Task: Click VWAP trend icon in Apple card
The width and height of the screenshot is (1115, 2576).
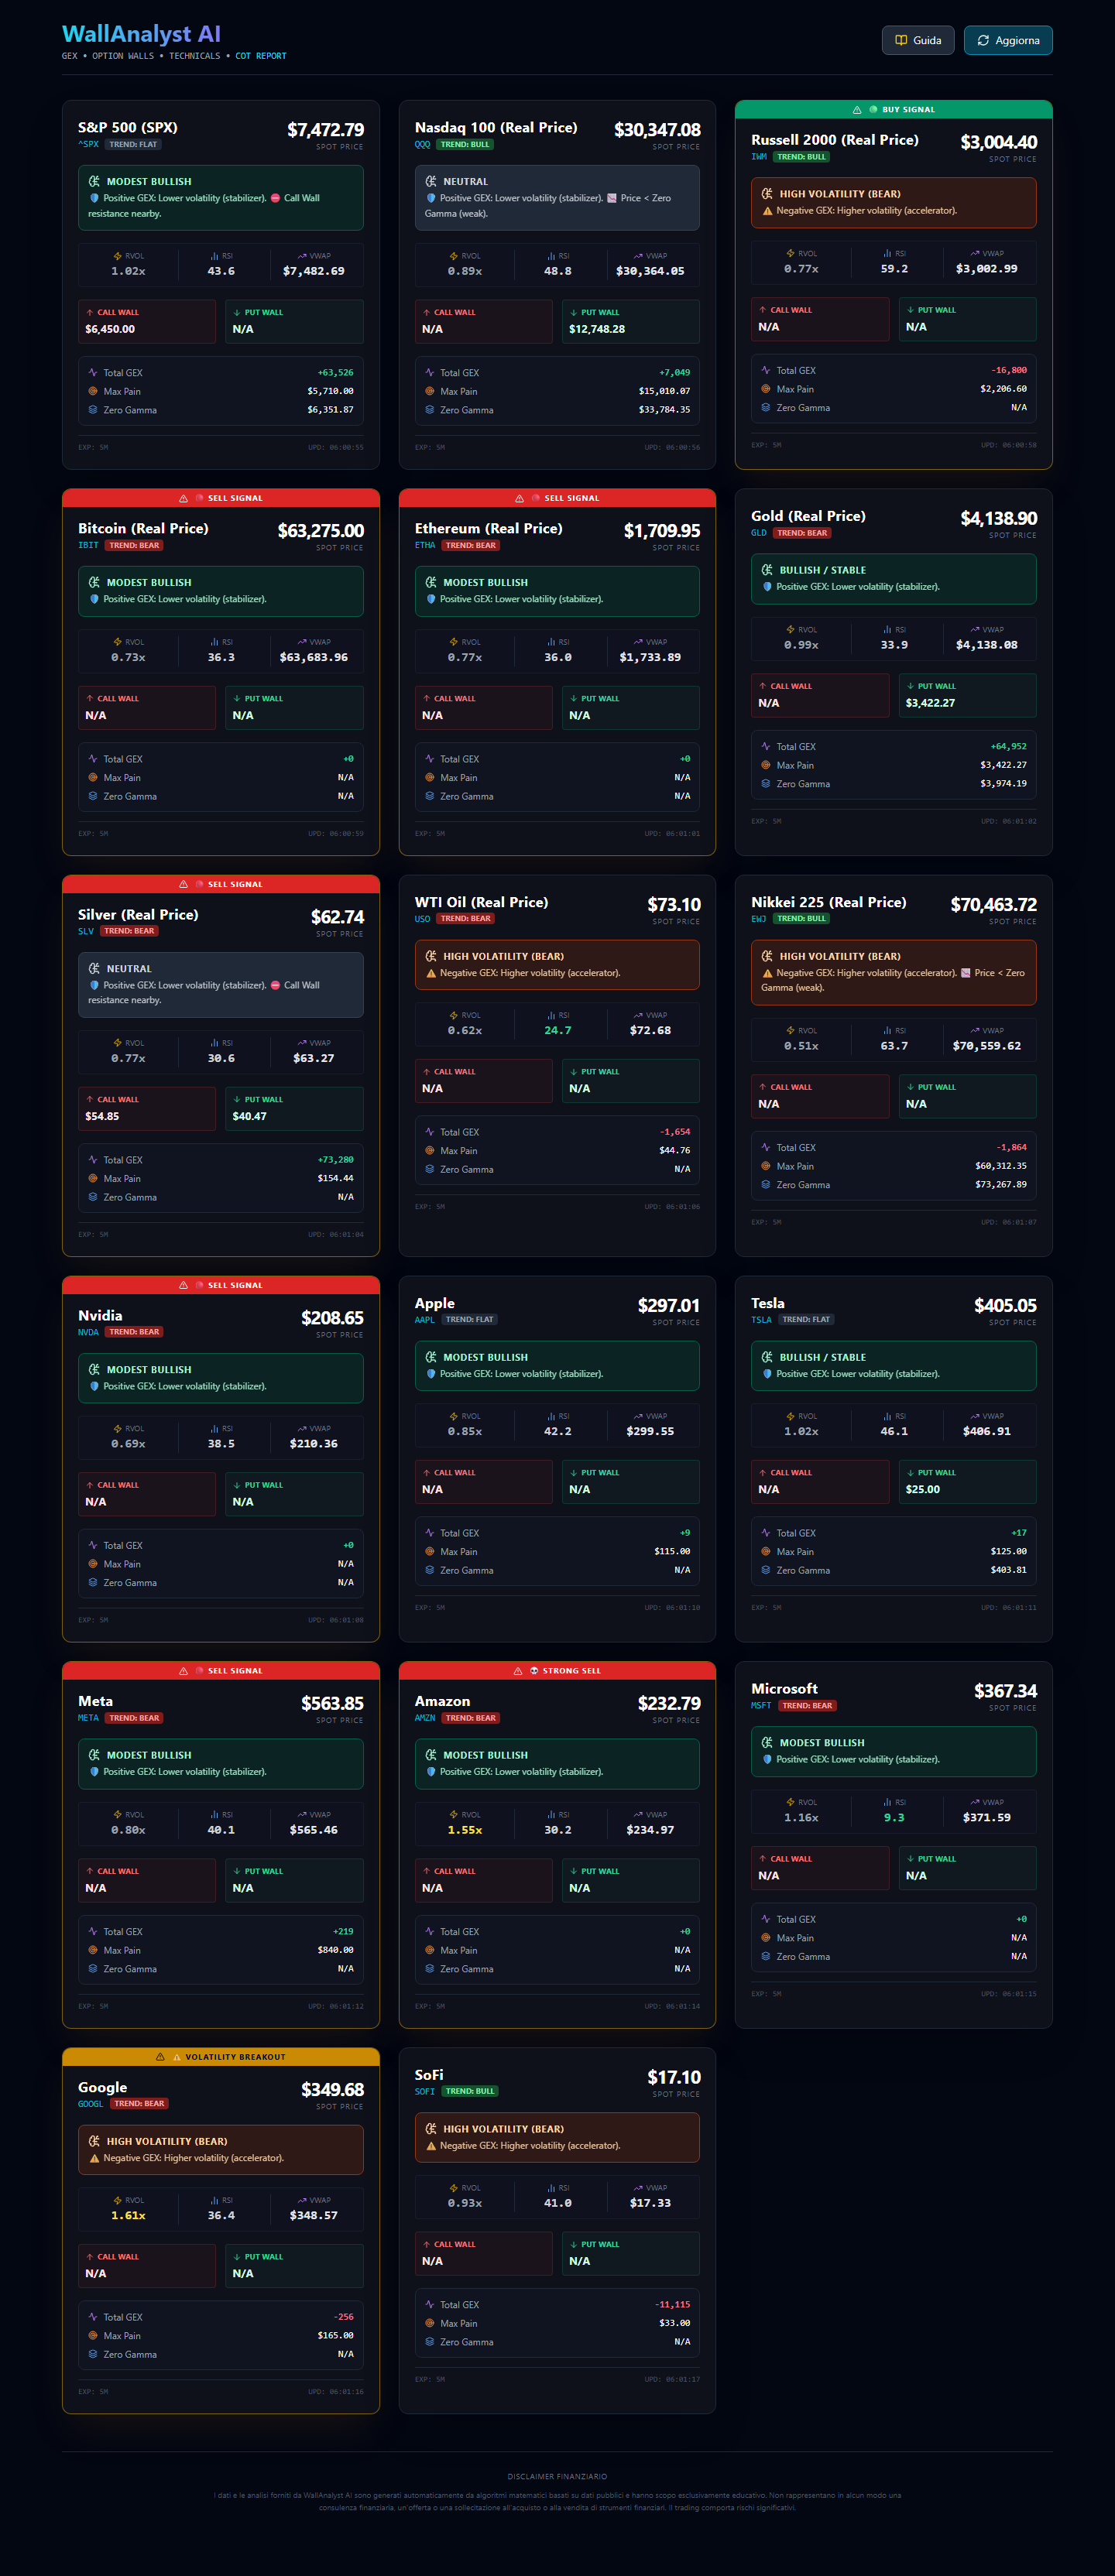Action: point(638,1416)
